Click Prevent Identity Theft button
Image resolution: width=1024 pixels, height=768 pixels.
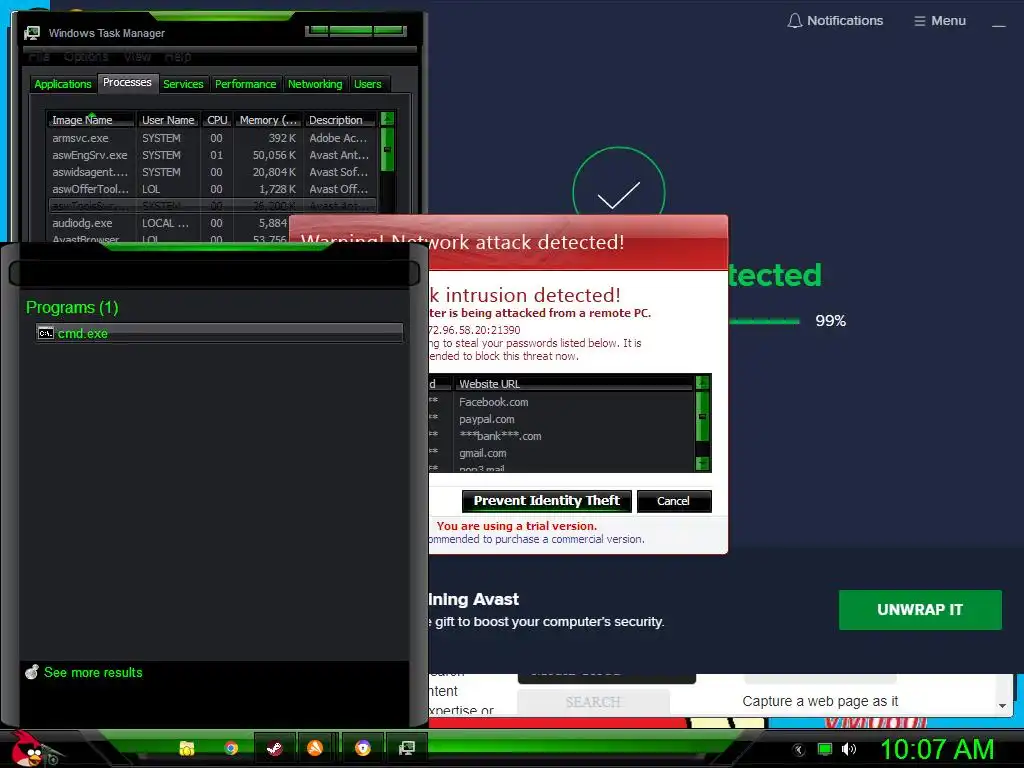tap(547, 501)
